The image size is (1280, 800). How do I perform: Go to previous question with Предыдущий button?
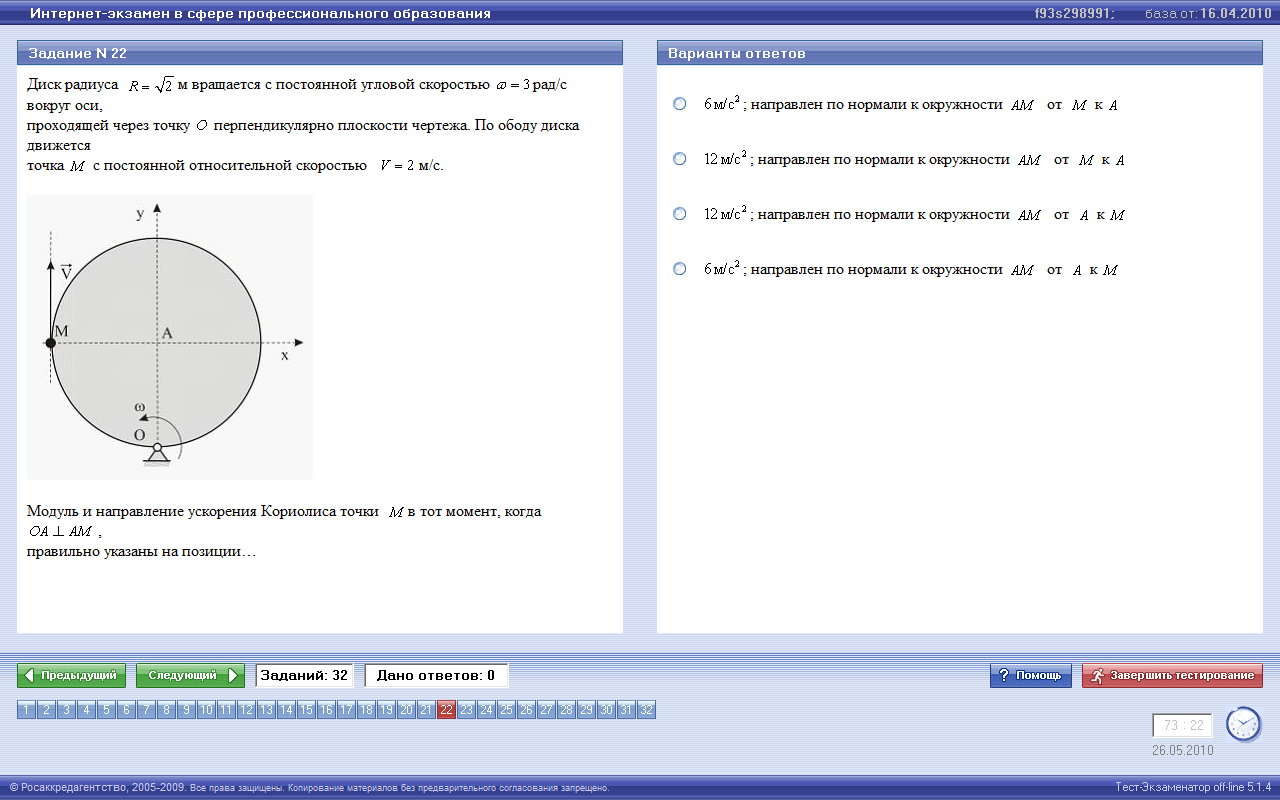(x=72, y=676)
